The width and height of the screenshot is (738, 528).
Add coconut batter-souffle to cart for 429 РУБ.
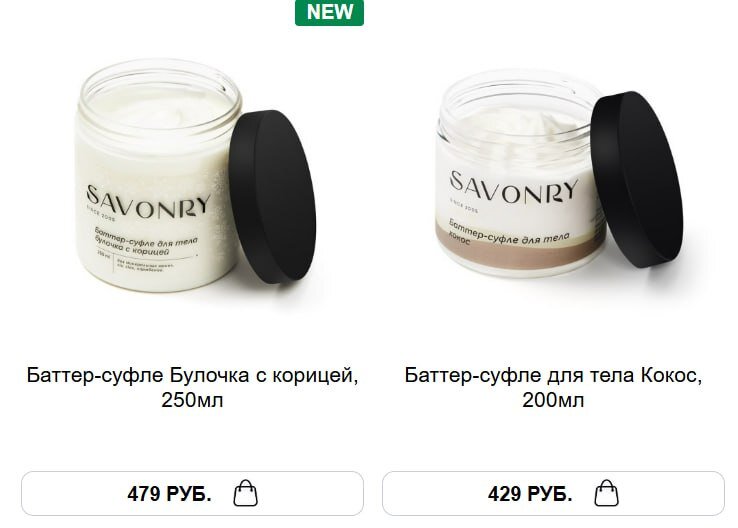[x=554, y=494]
